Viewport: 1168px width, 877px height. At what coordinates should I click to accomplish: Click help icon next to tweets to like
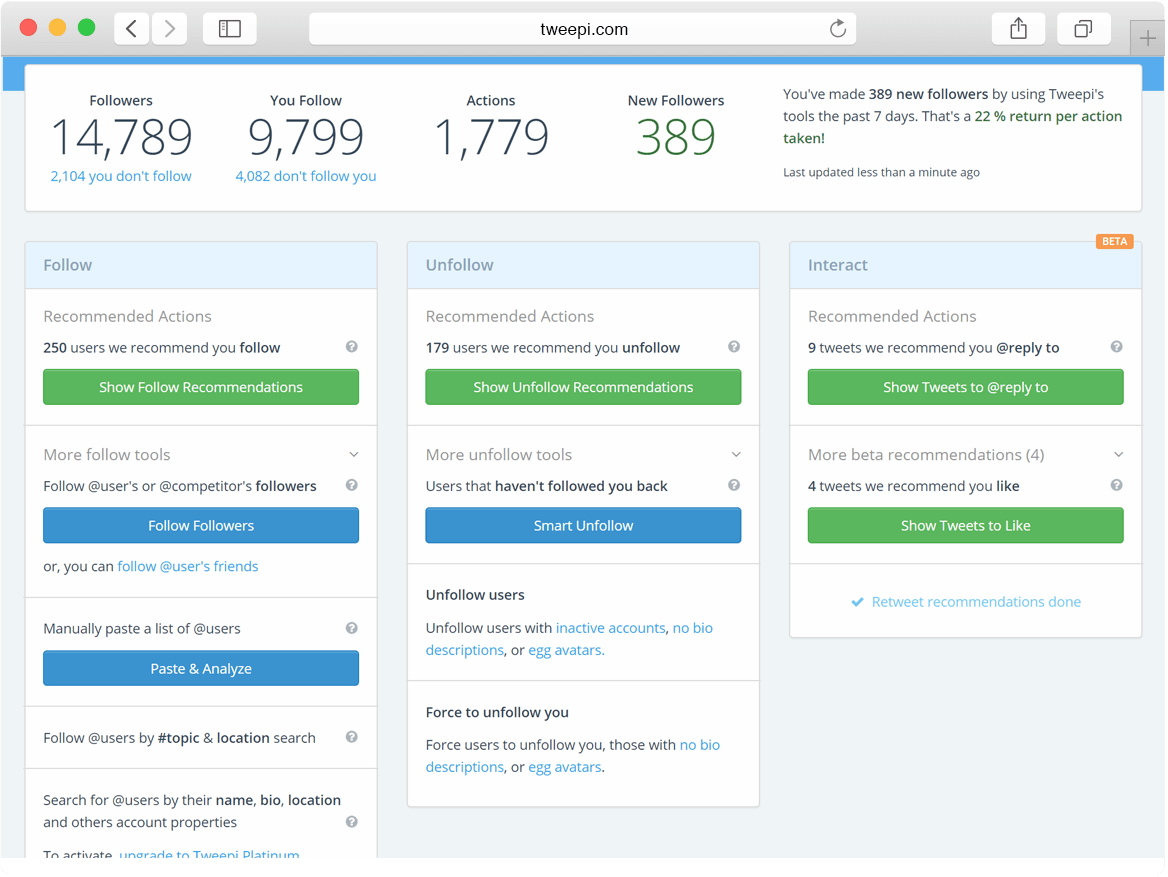pyautogui.click(x=1116, y=485)
